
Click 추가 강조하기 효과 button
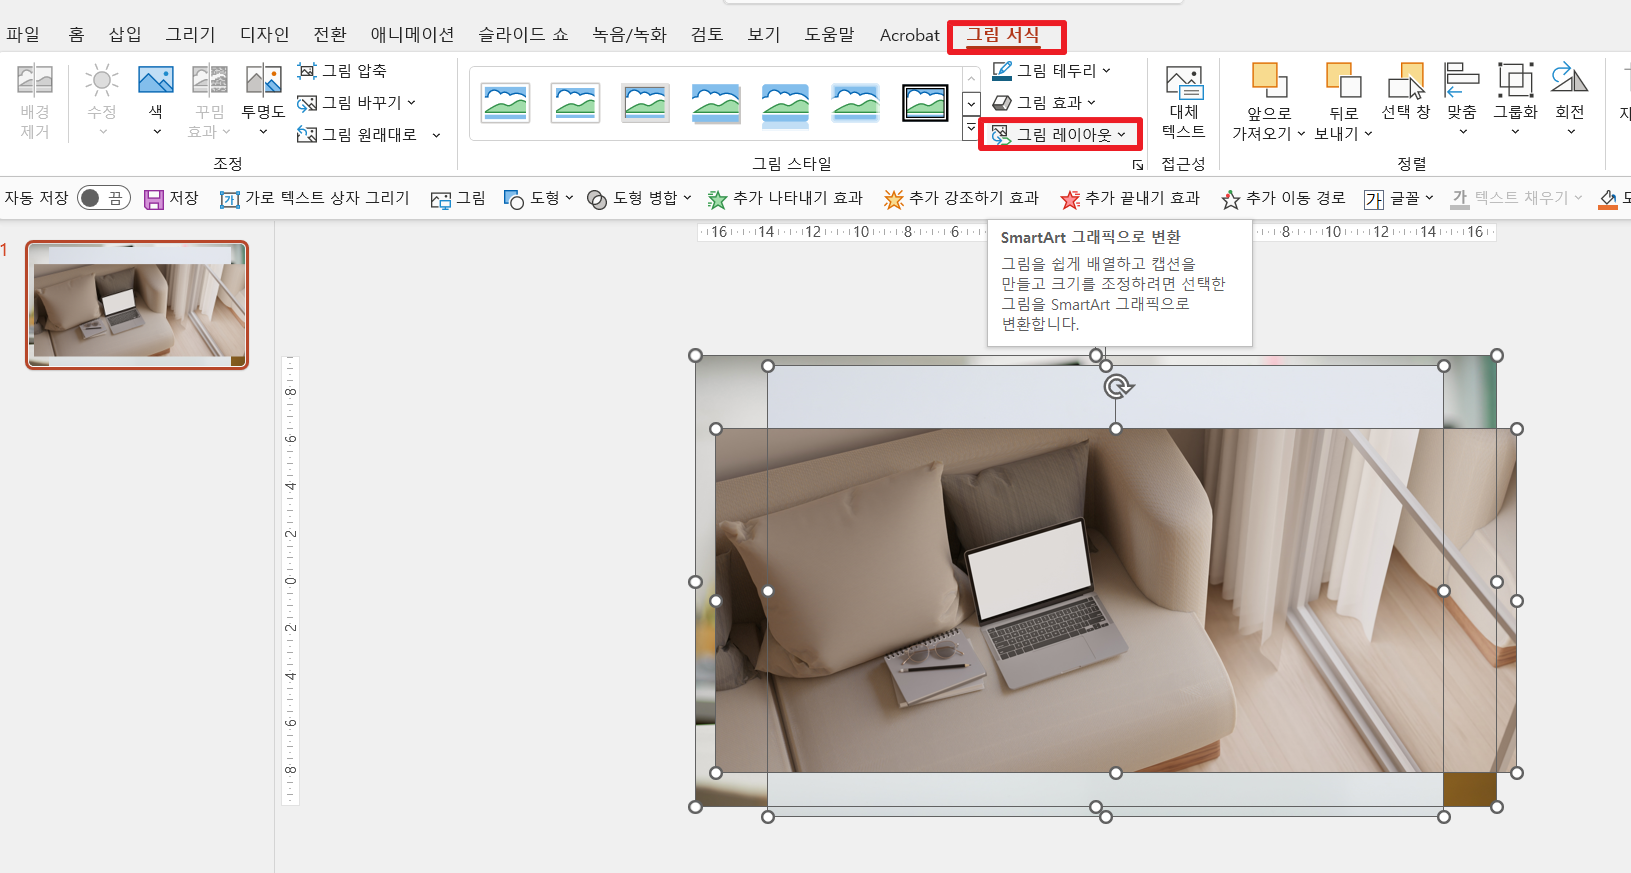961,199
